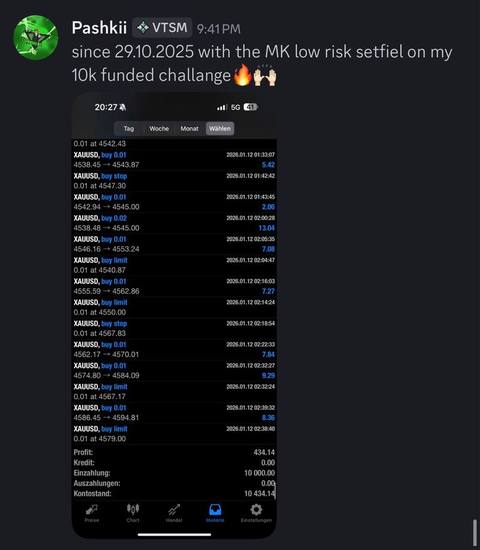This screenshot has height=550, width=480.
Task: Click the raised hands emoji
Action: [x=265, y=75]
